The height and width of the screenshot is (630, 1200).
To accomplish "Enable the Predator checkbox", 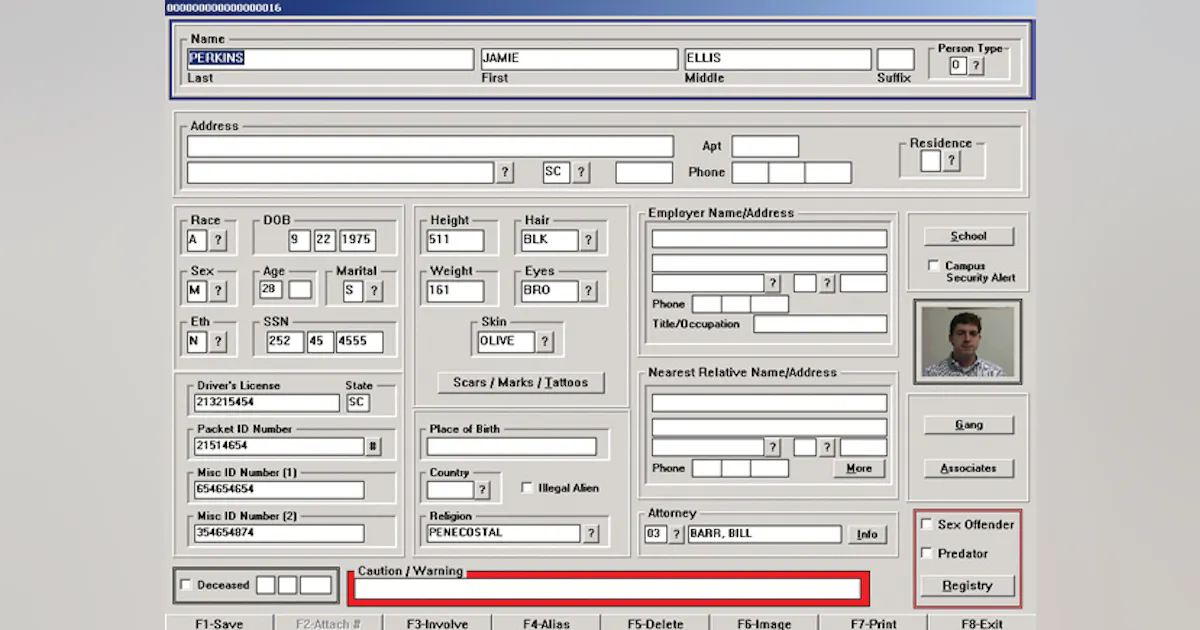I will point(926,553).
